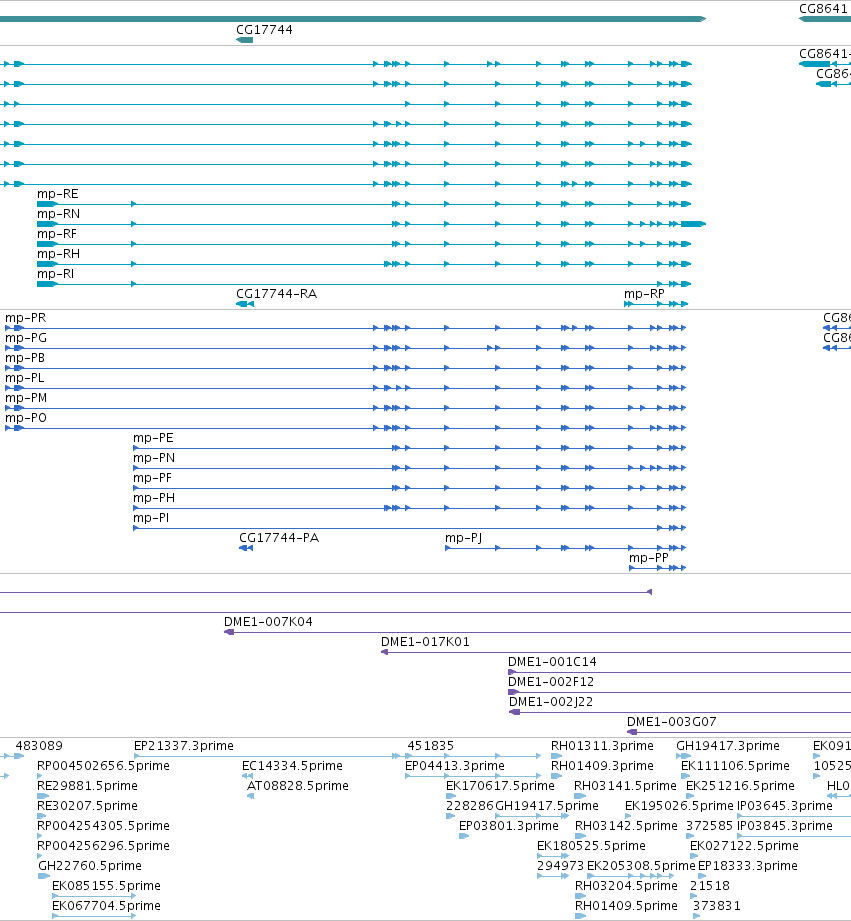This screenshot has height=921, width=851.
Task: Open the EP04413.3prime EST label
Action: click(455, 765)
